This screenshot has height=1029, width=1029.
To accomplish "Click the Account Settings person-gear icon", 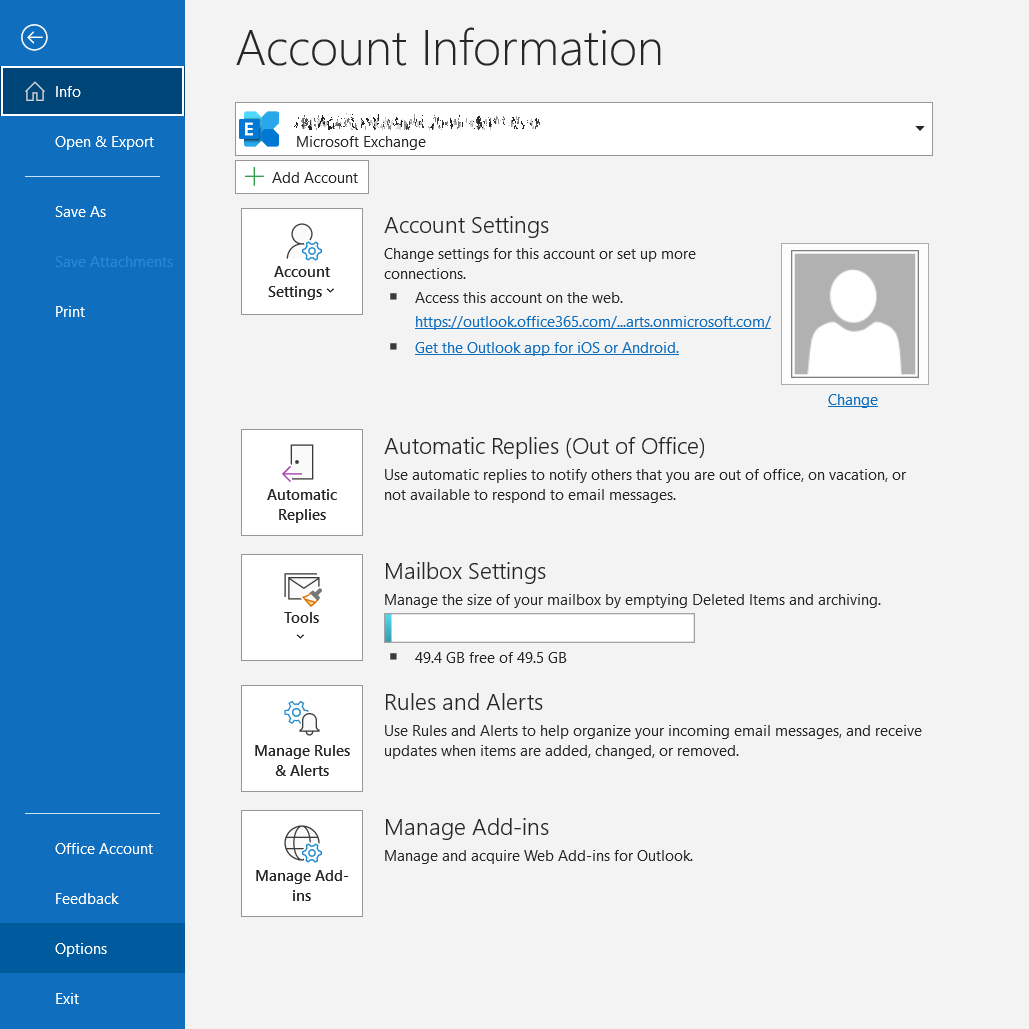I will click(x=303, y=242).
